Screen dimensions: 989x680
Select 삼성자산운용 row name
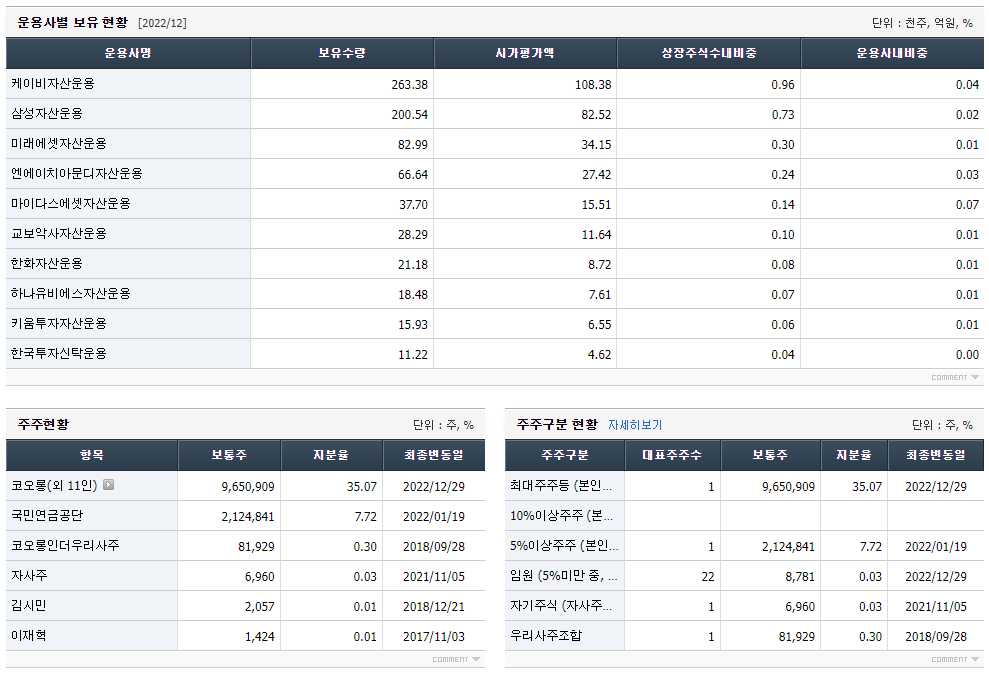click(47, 114)
